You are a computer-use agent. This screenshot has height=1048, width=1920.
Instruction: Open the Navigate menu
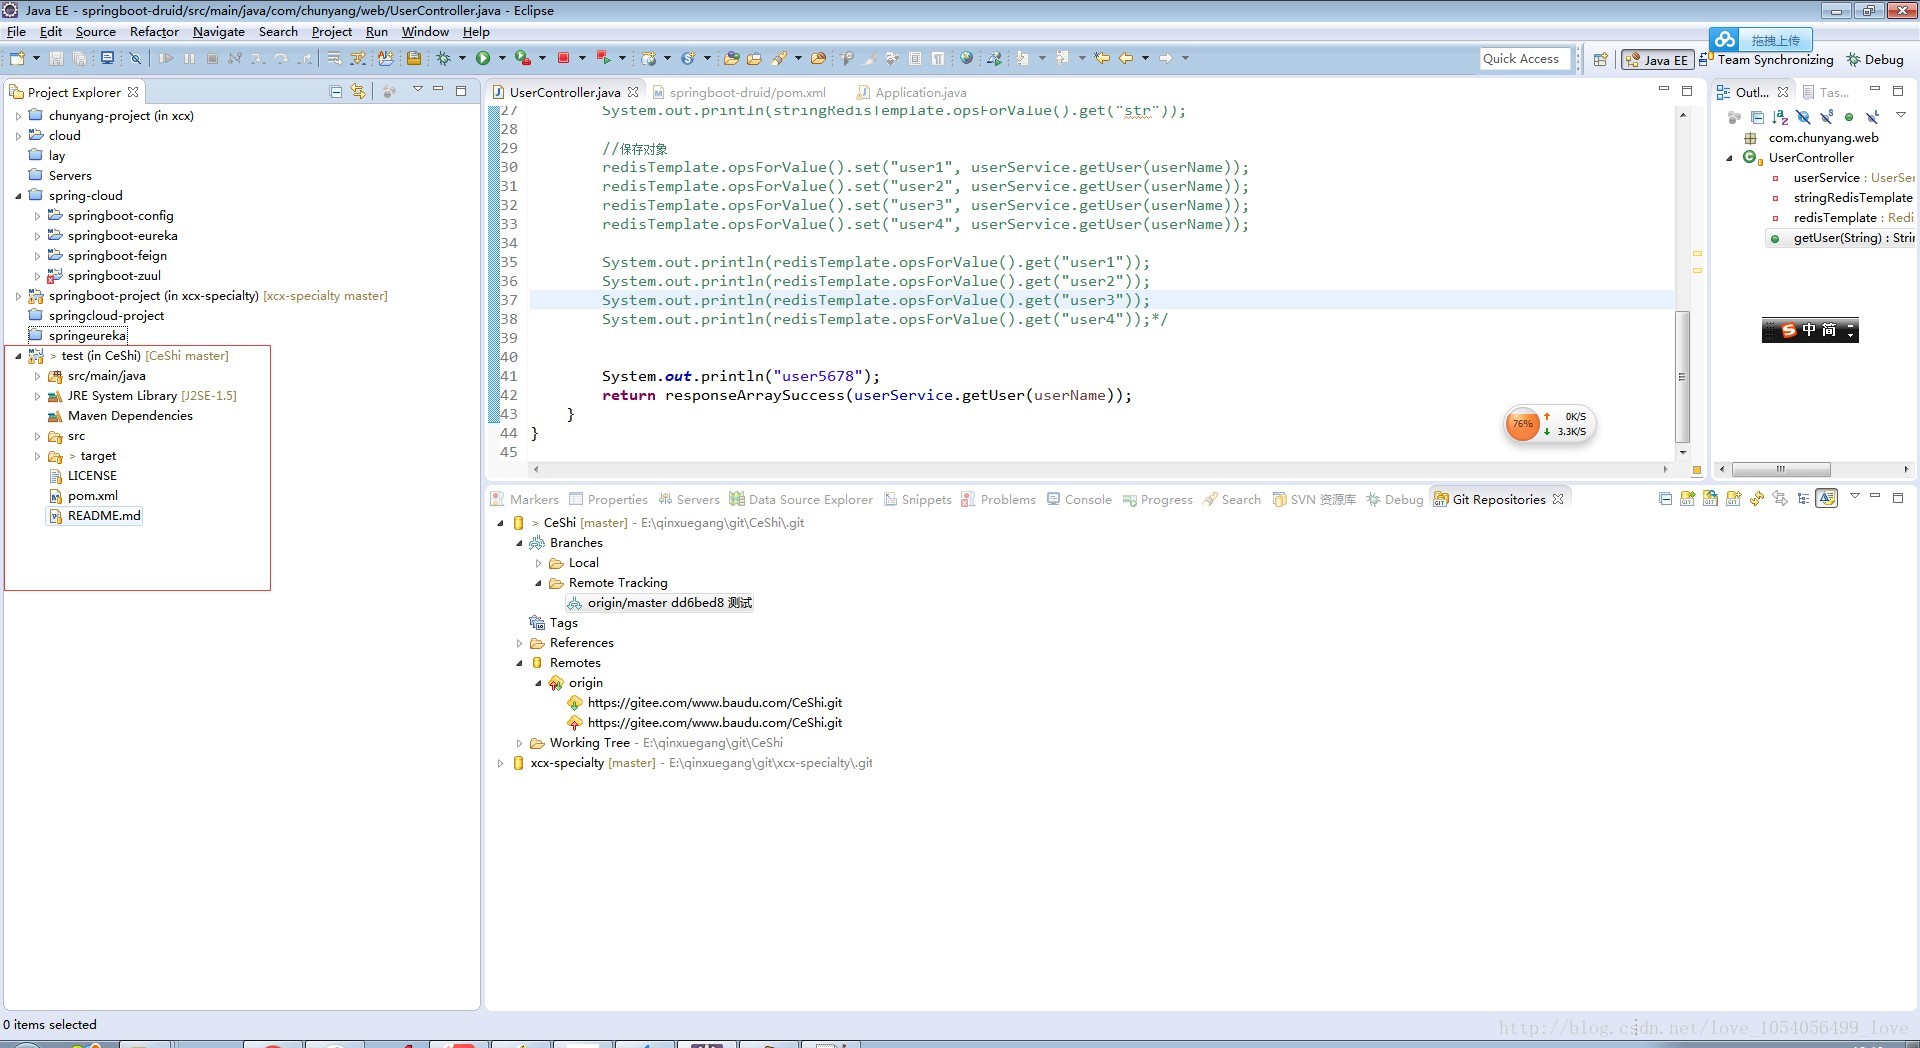click(x=219, y=32)
